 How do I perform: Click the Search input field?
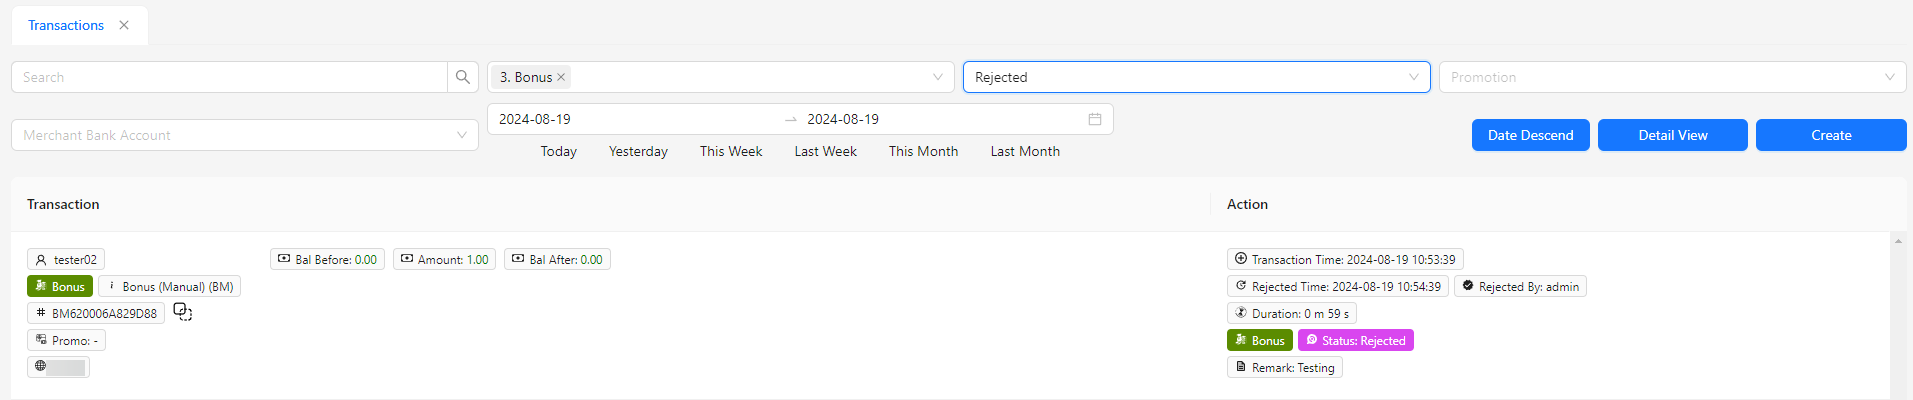coord(230,77)
